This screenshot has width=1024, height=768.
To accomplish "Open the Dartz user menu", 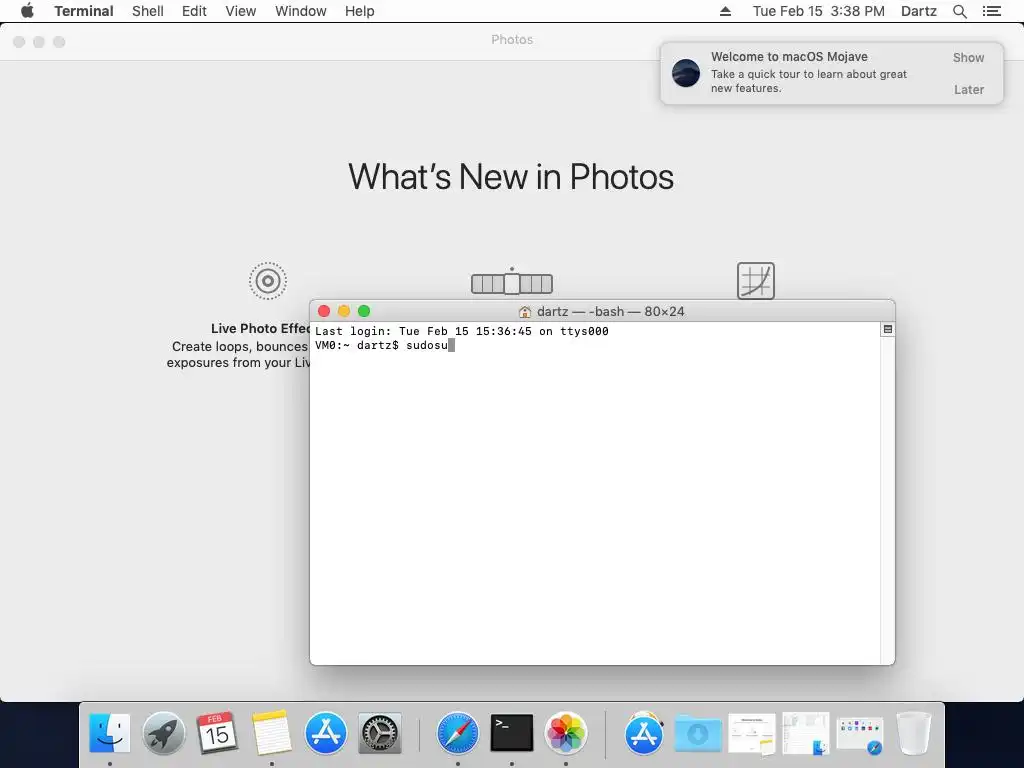I will pos(919,11).
